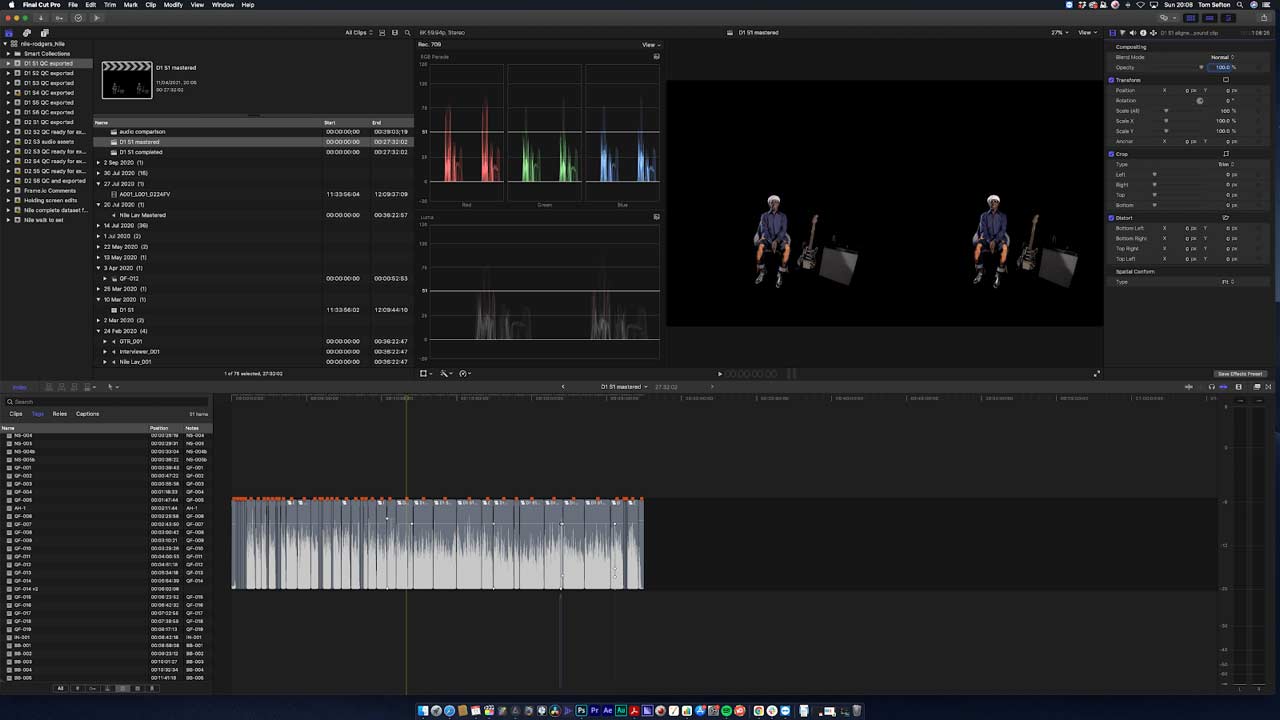Click the Index button above the timeline
Viewport: 1280px width, 720px height.
click(20, 387)
